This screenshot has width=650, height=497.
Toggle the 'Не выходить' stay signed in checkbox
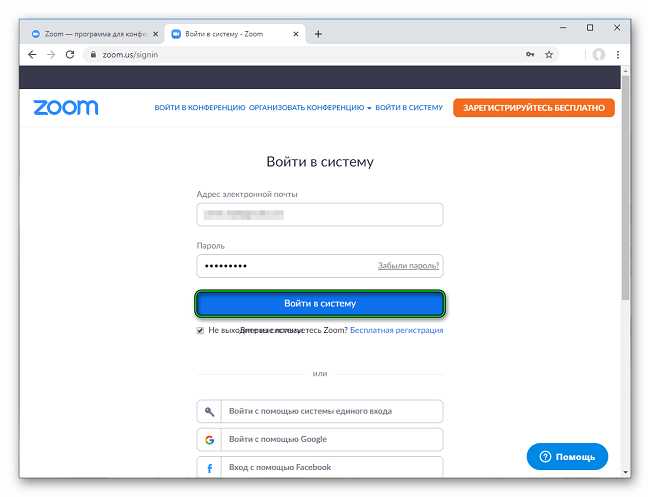200,330
